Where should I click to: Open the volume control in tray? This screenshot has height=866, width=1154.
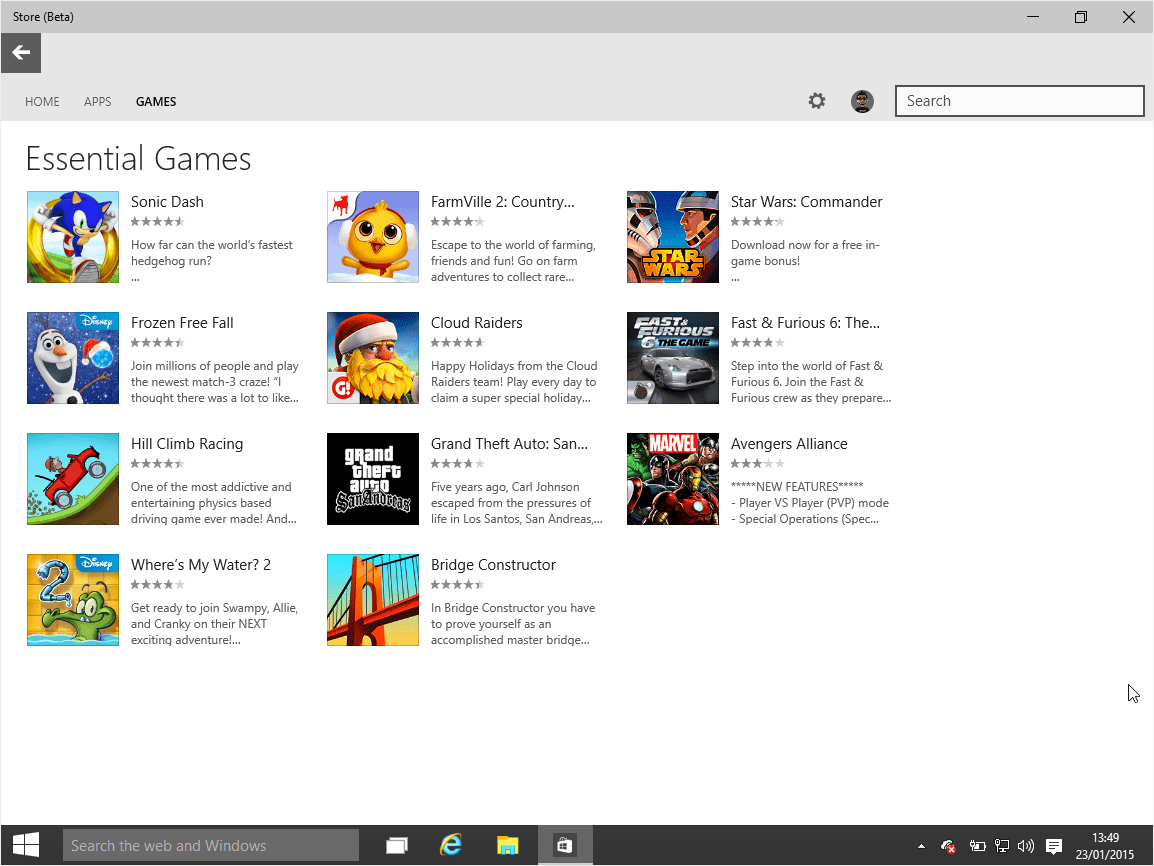[x=1026, y=846]
